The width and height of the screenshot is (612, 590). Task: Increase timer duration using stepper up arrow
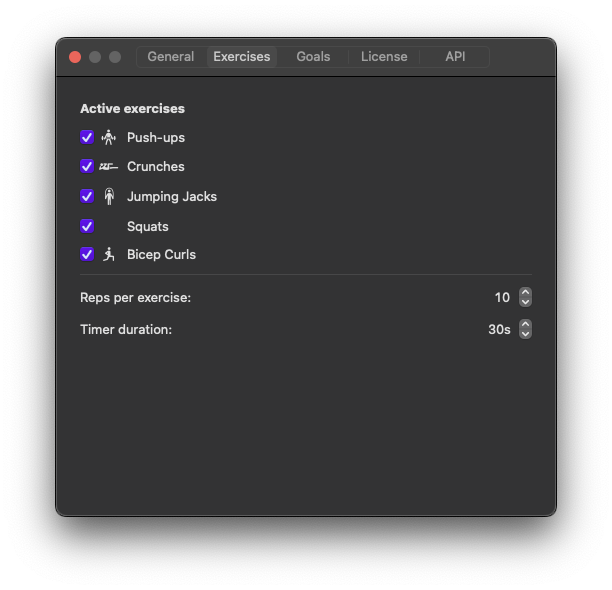tap(526, 325)
